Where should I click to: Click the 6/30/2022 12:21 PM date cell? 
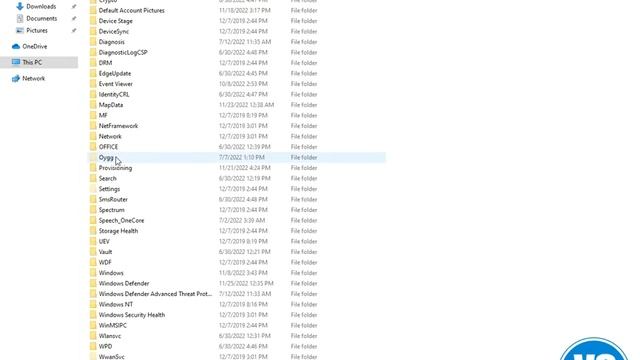tap(244, 252)
